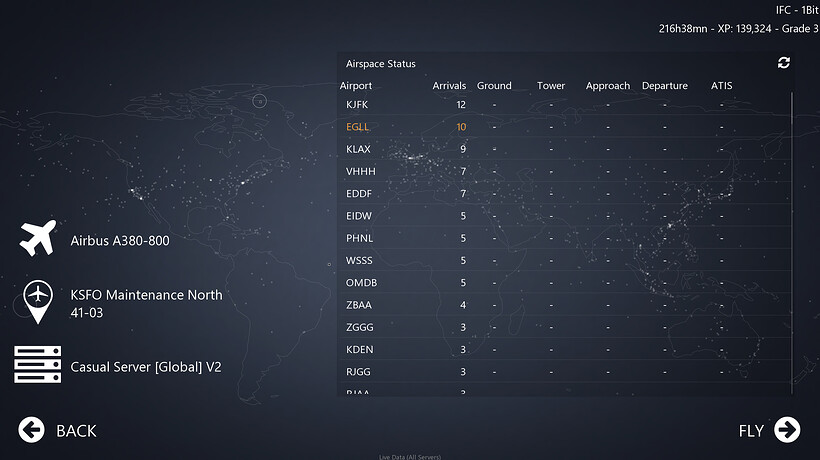Select the KJFK airport row
The width and height of the screenshot is (820, 460).
[x=565, y=105]
